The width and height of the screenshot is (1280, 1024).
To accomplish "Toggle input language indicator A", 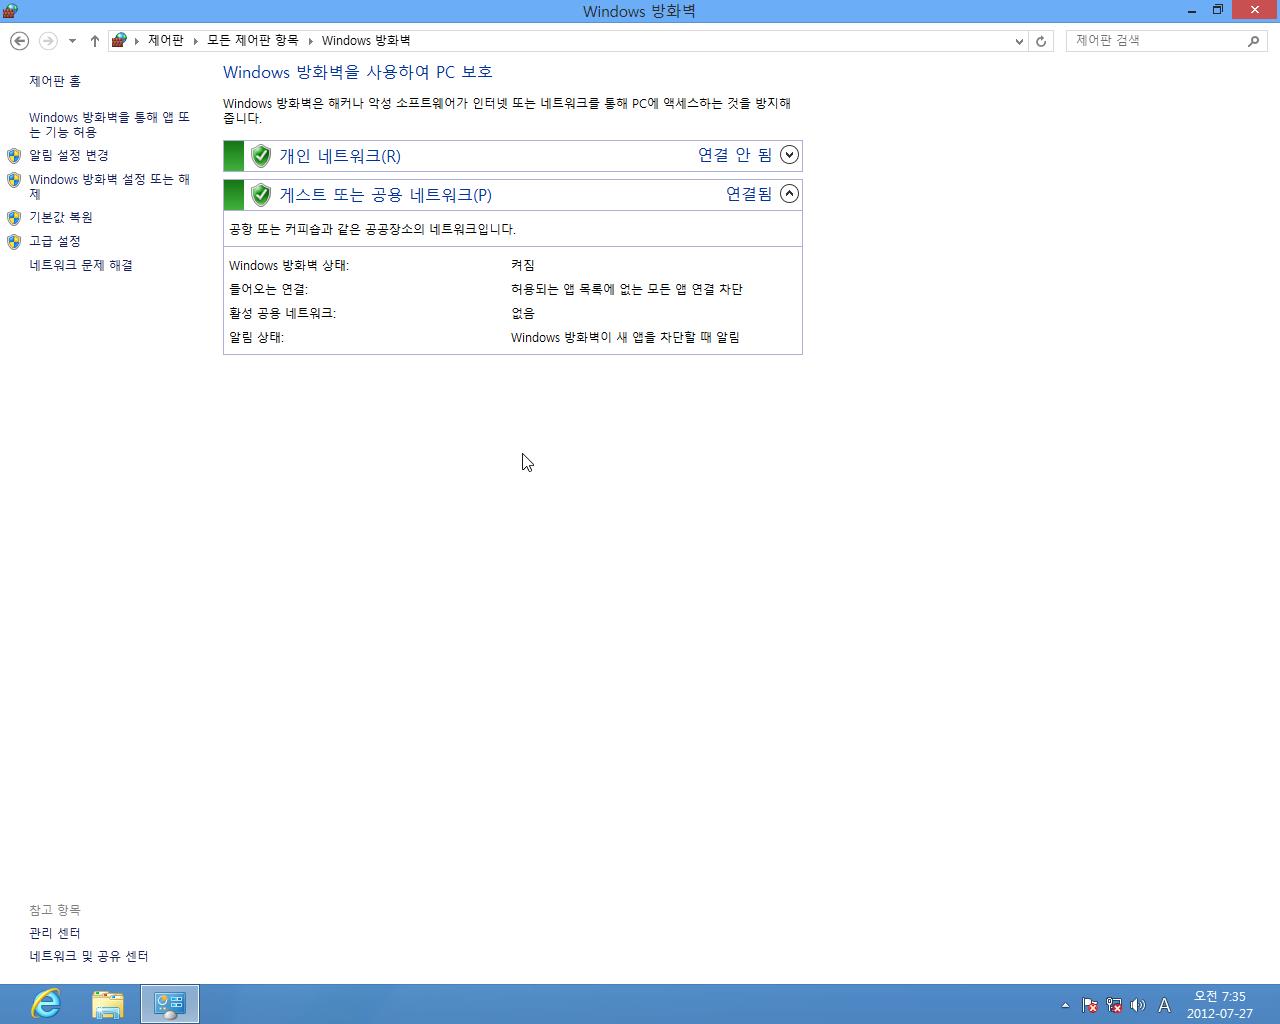I will coord(1164,1005).
